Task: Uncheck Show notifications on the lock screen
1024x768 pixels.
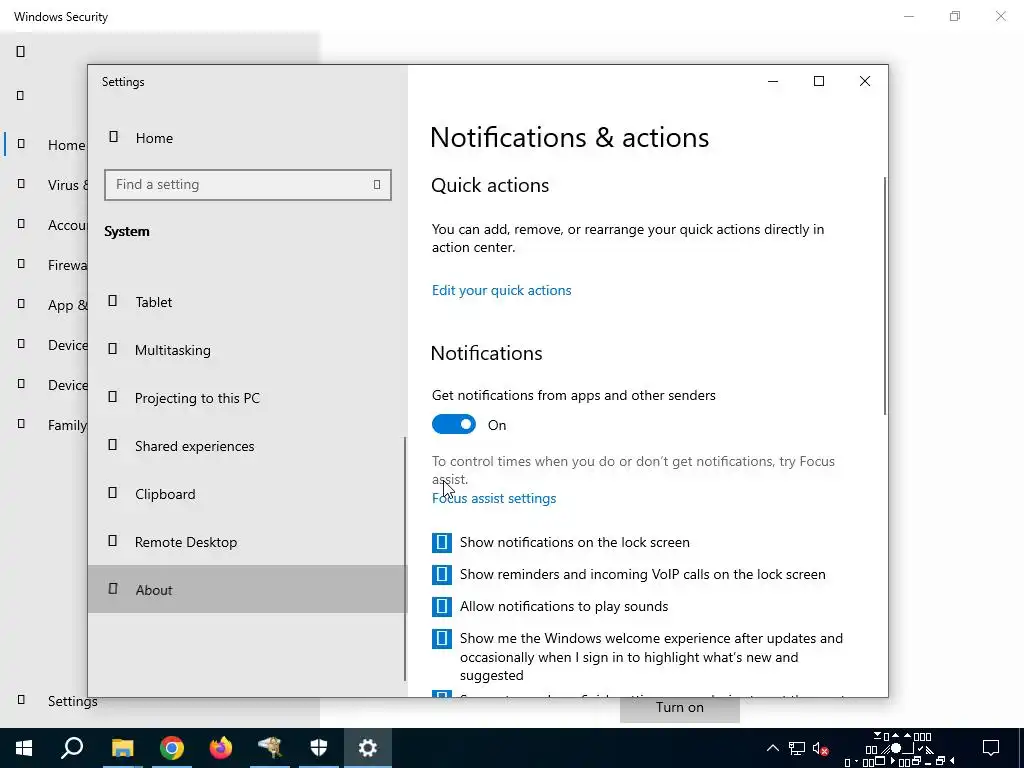Action: 441,542
